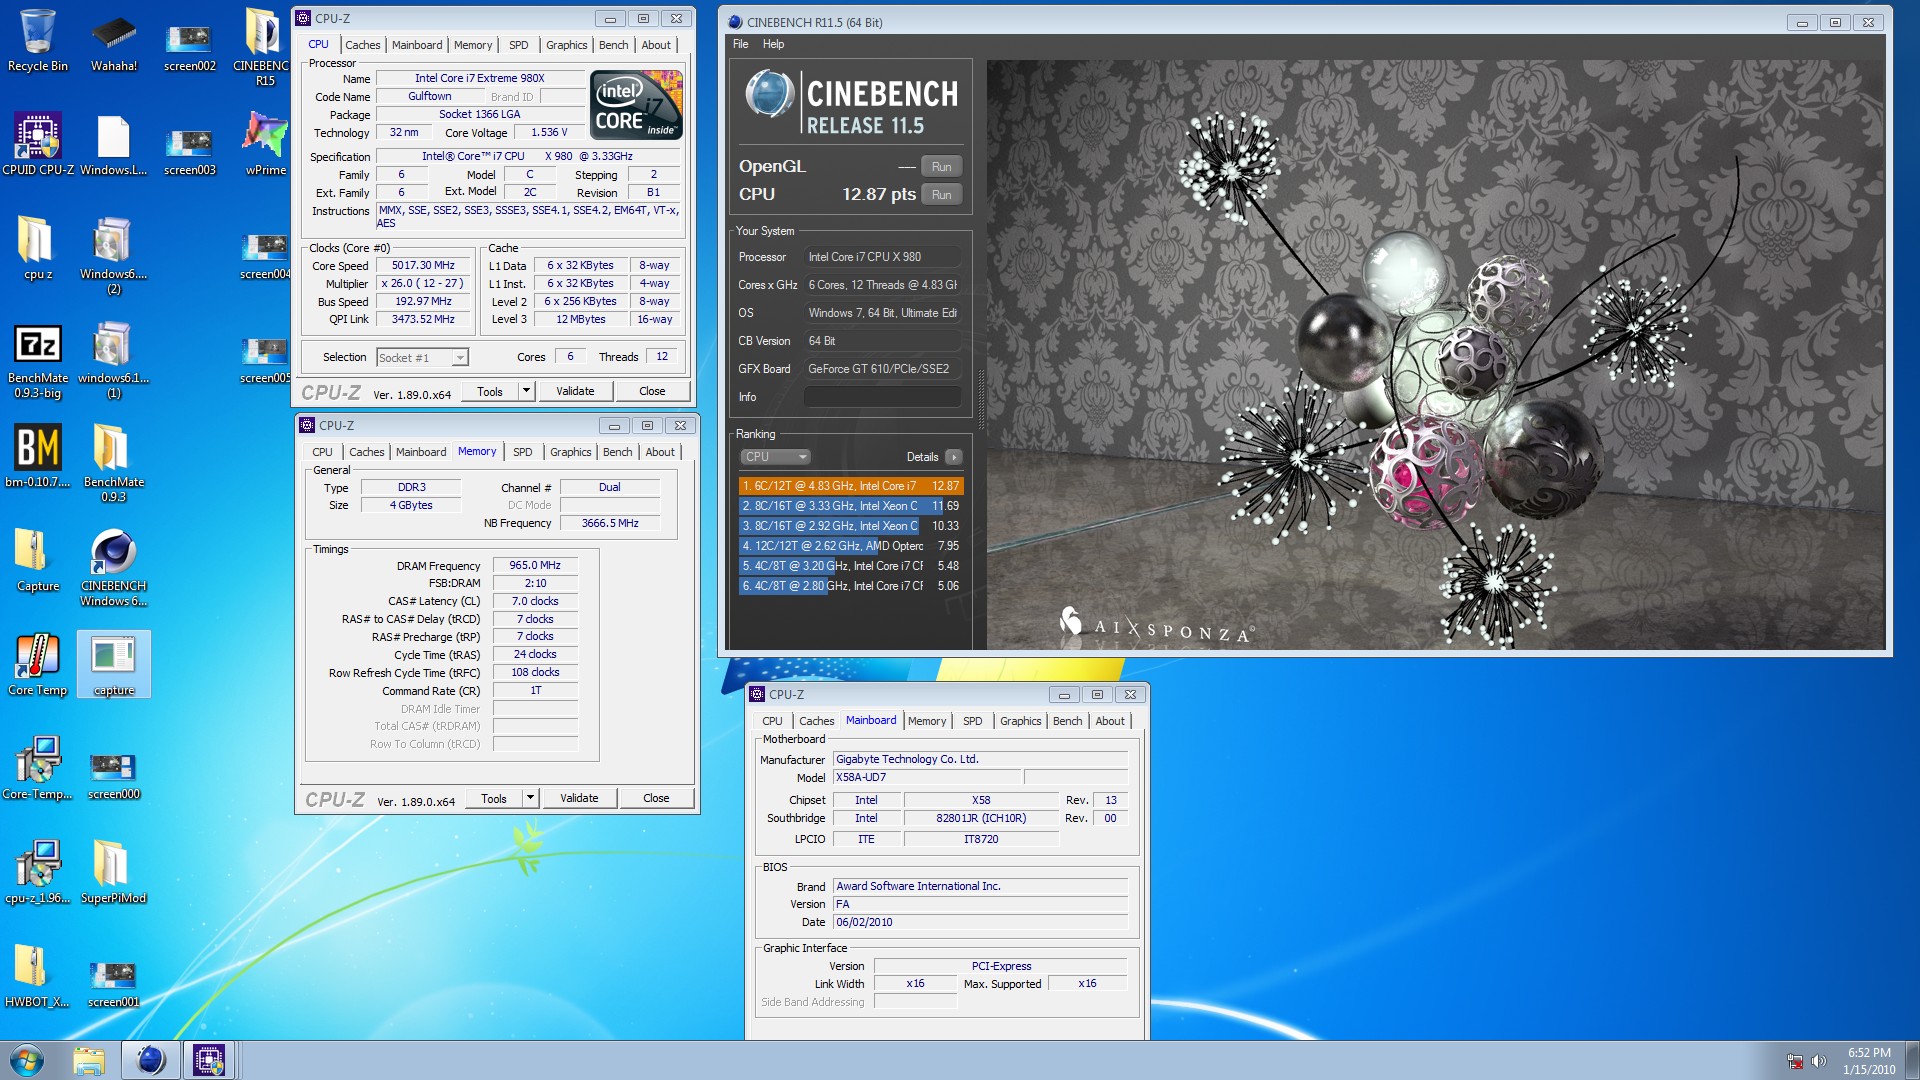Open the Recycle Bin desktop icon
Screen dimensions: 1920x1080
38,40
